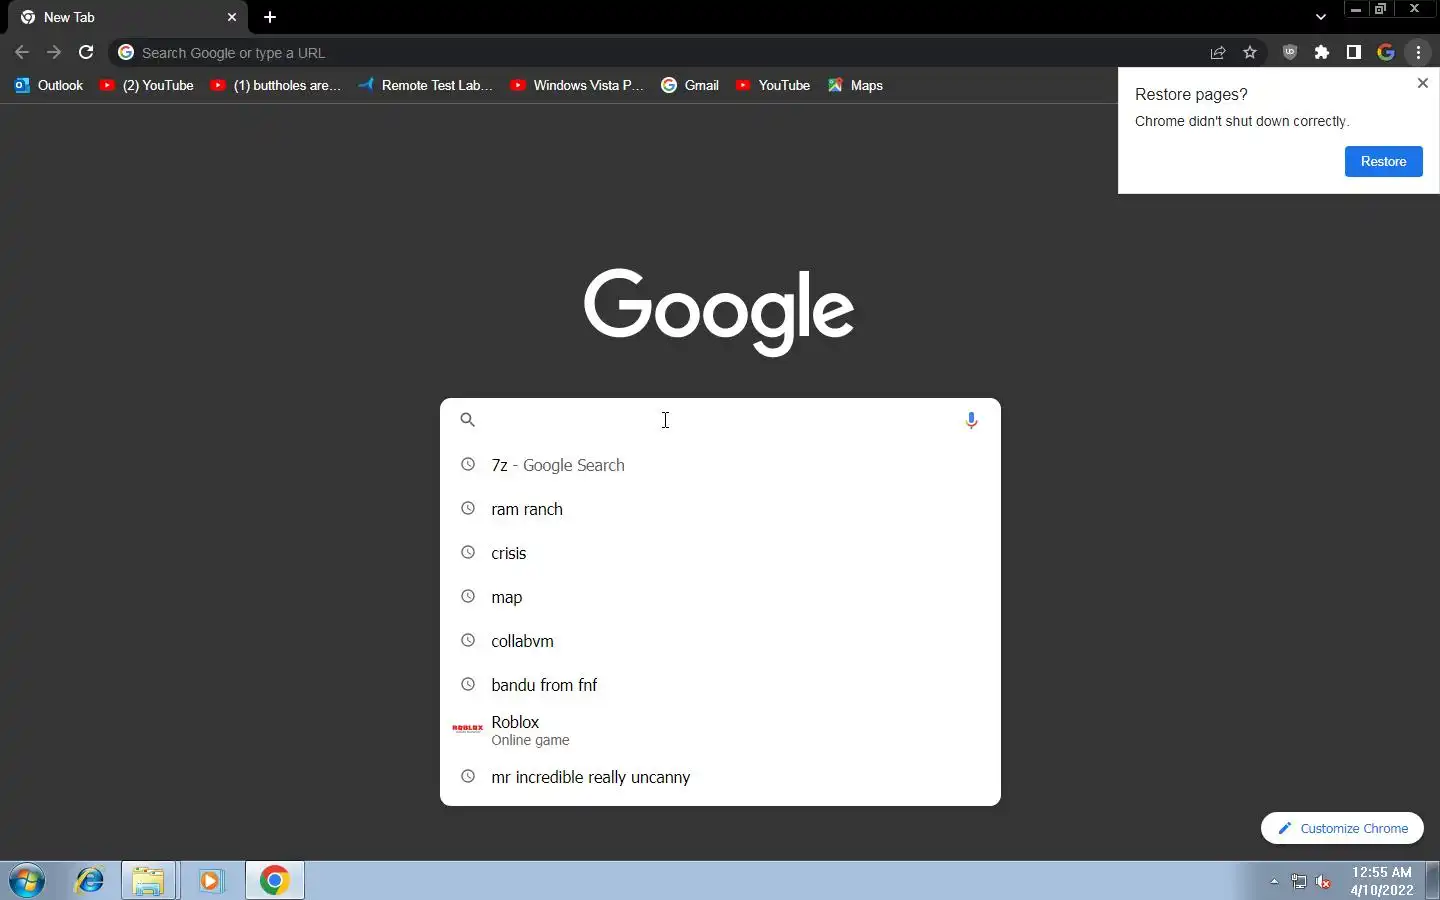Screen dimensions: 1440x900
Task: Click the magnifier icon in search box
Action: [x=467, y=420]
